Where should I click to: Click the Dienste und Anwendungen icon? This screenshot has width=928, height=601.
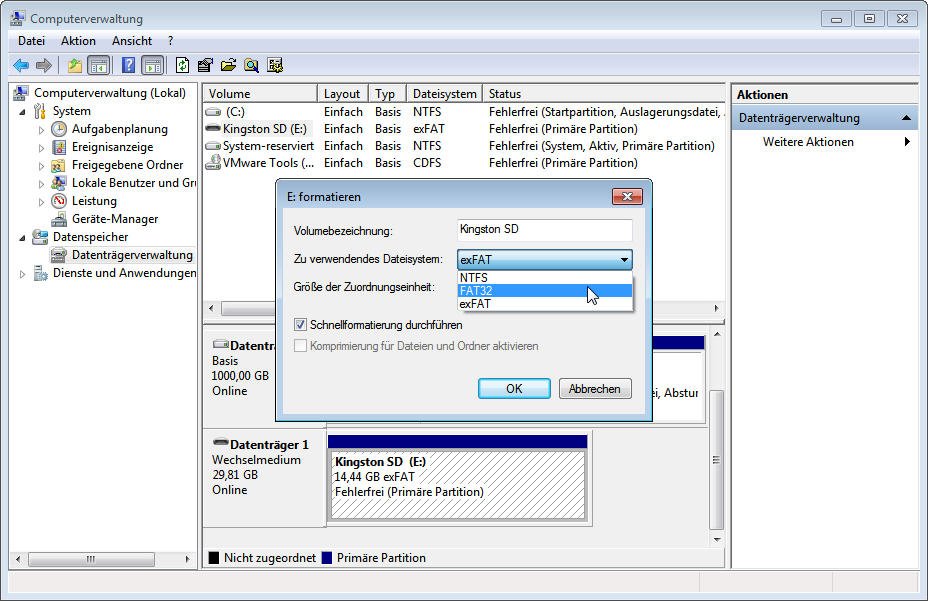click(x=40, y=273)
